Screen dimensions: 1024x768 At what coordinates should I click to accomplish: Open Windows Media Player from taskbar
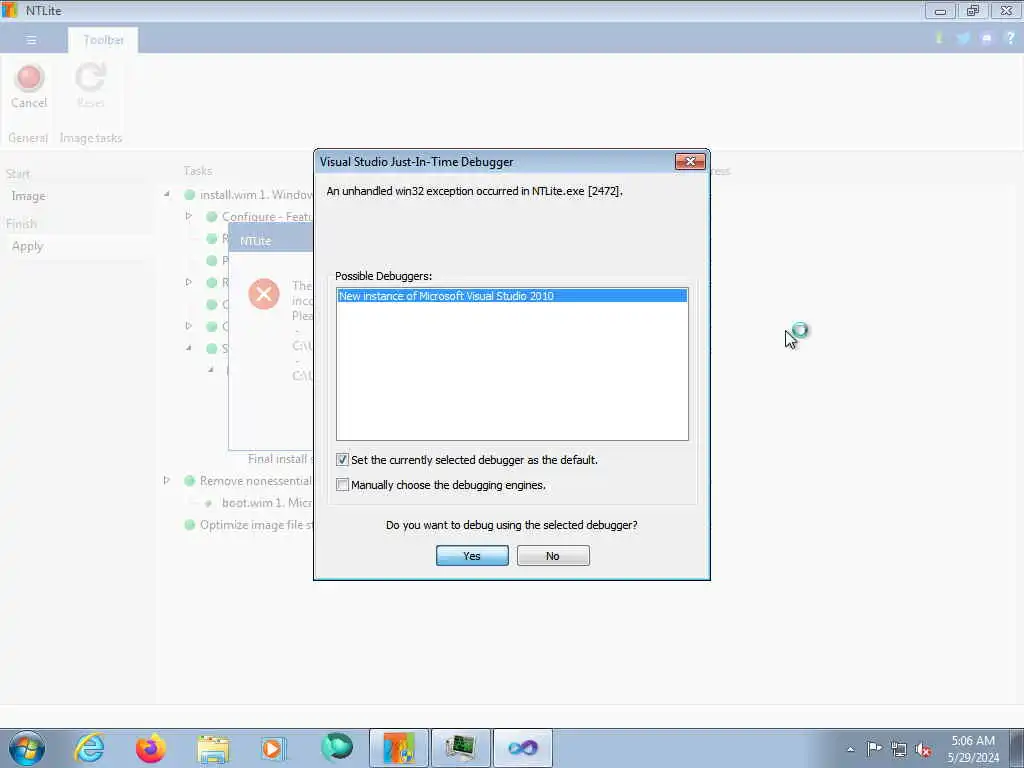[273, 748]
